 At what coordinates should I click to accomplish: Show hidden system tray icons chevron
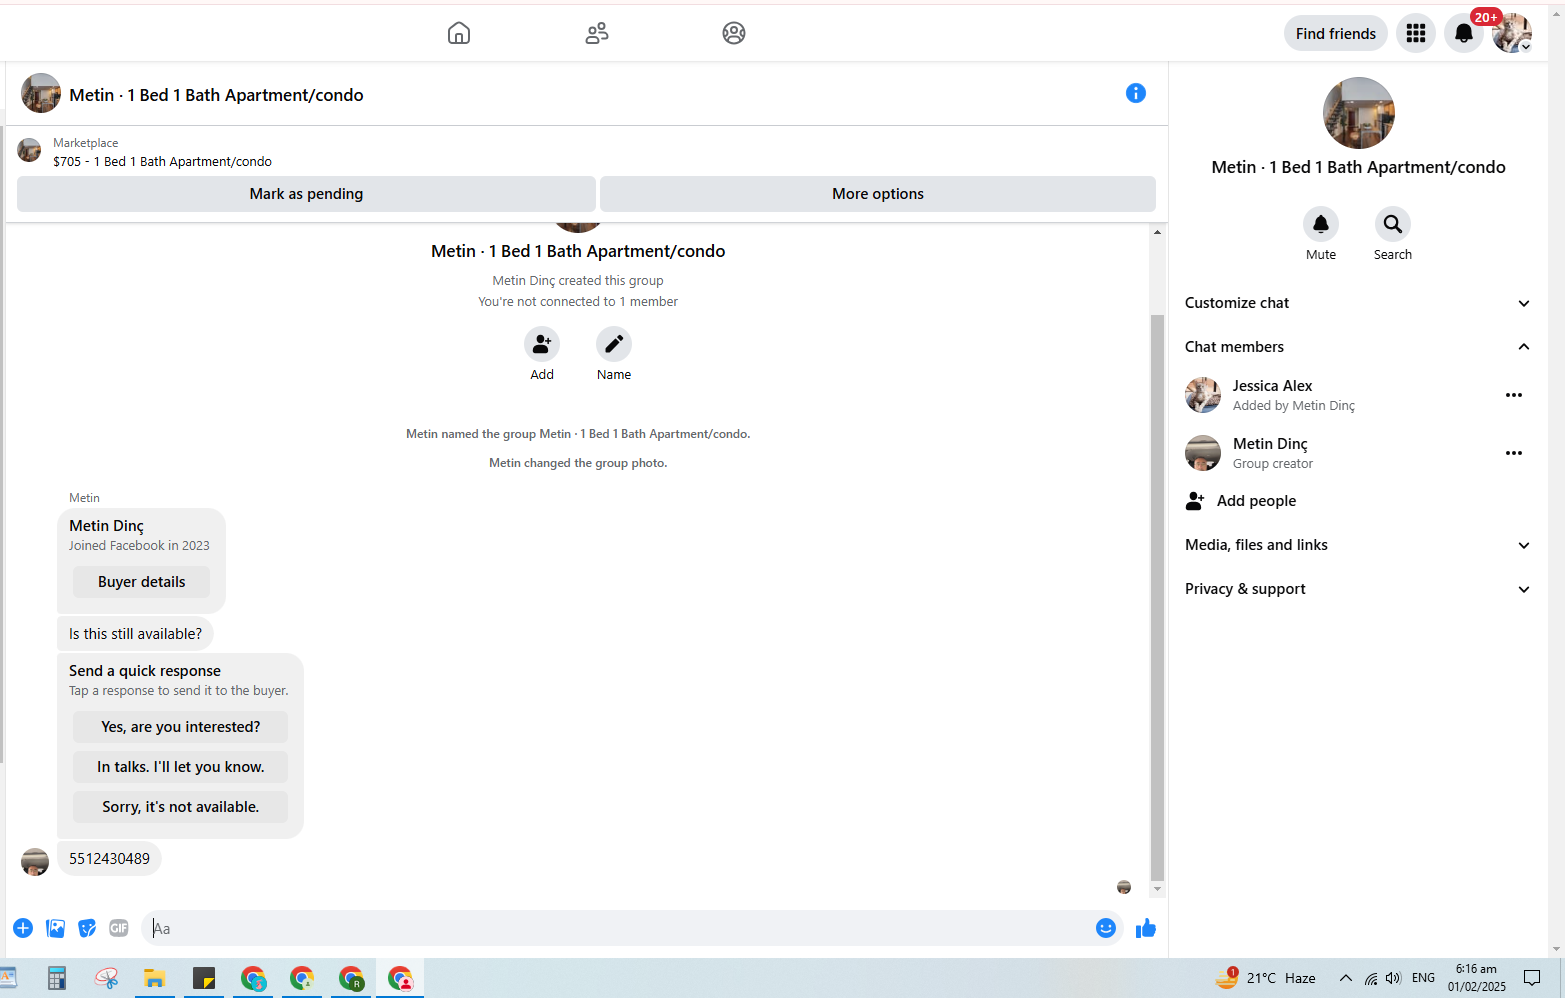1346,978
